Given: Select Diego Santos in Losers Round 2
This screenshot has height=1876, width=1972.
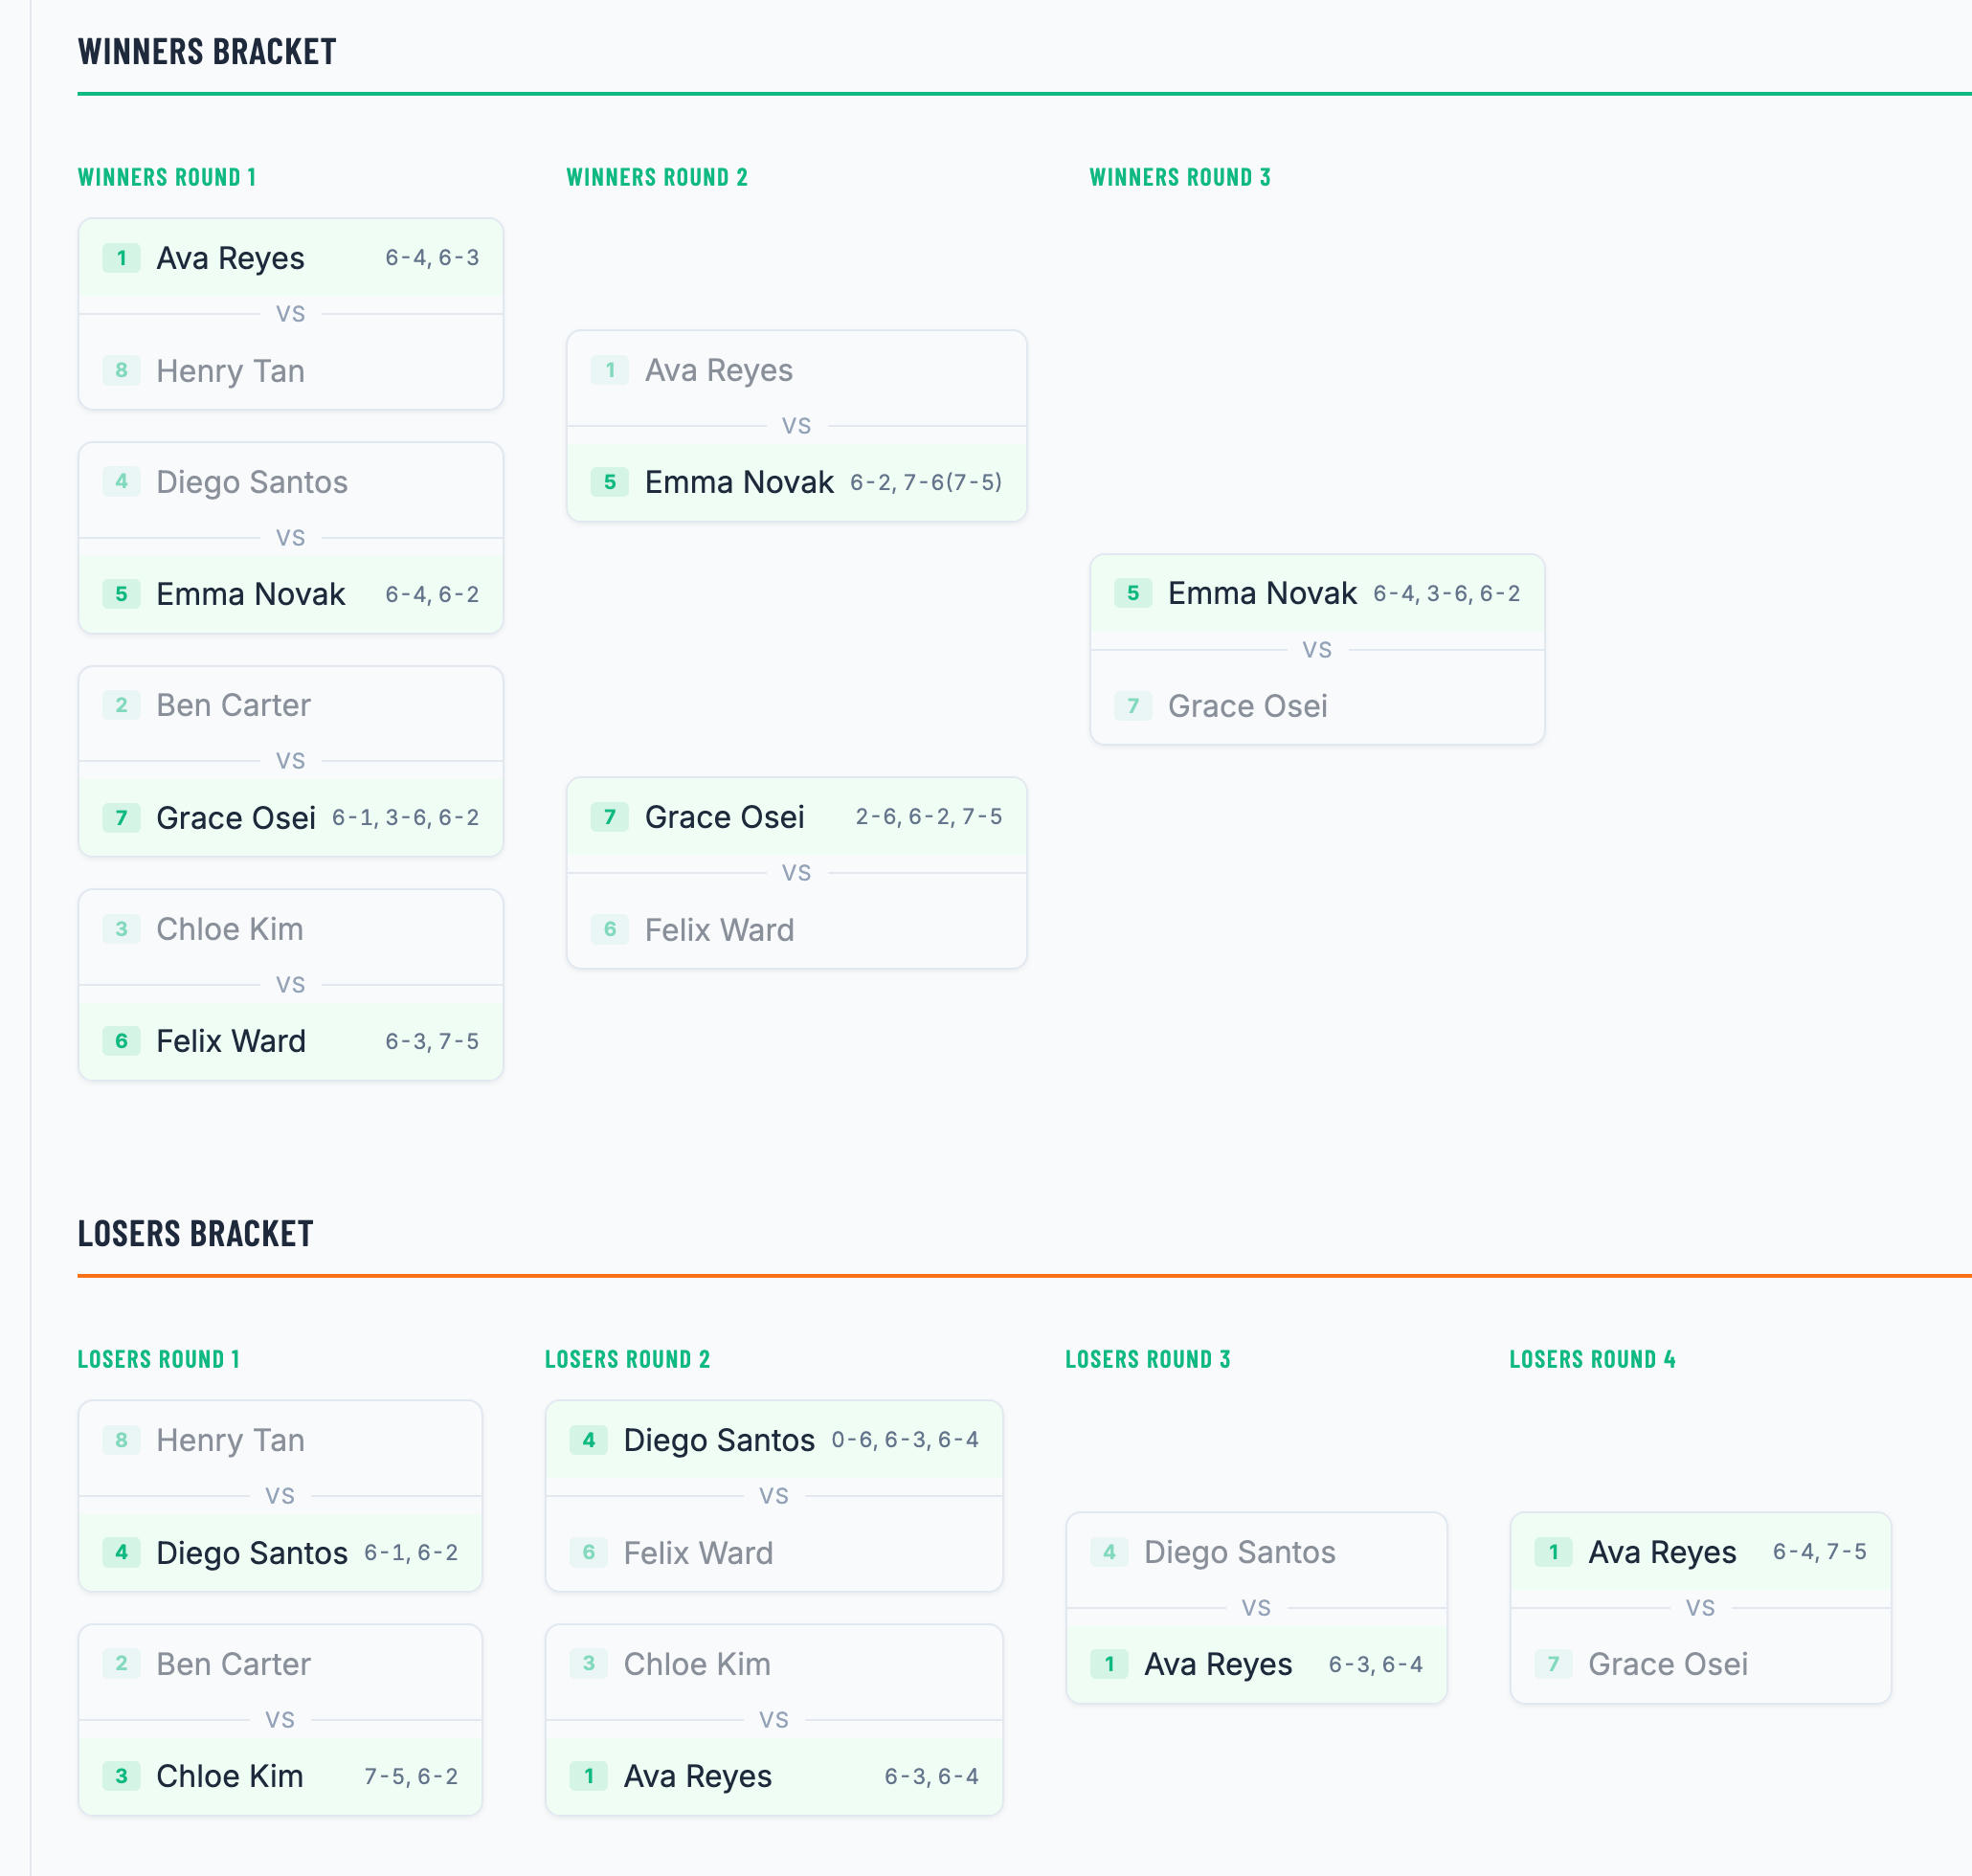Looking at the screenshot, I should tap(774, 1440).
